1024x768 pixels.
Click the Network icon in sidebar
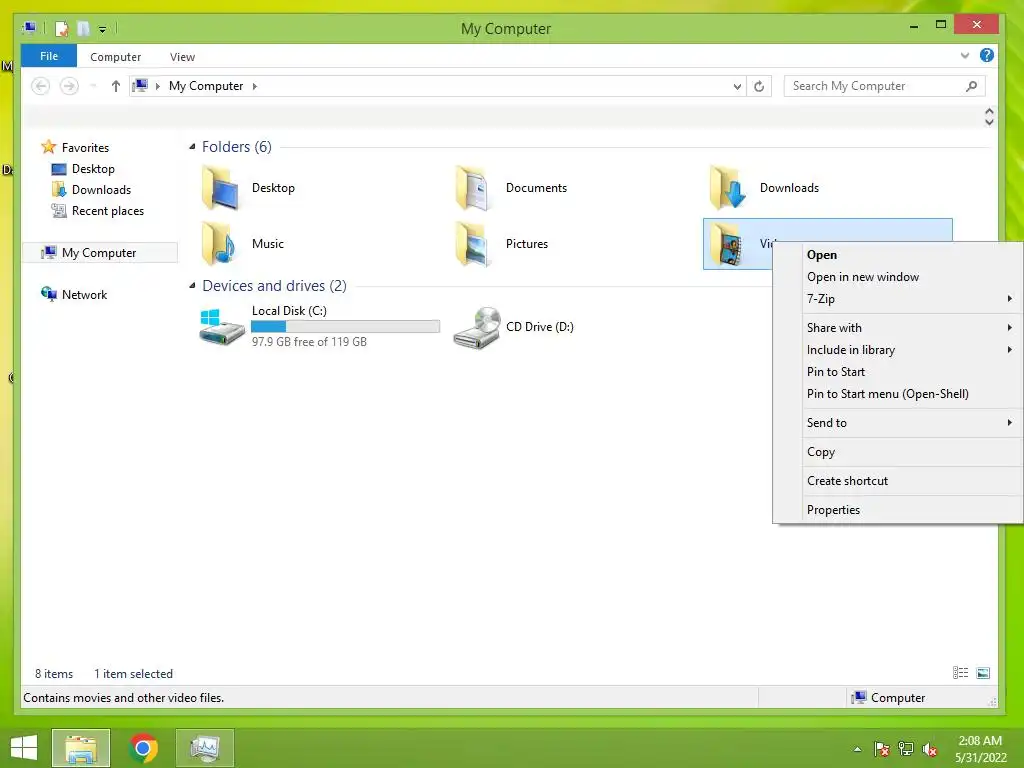point(48,294)
